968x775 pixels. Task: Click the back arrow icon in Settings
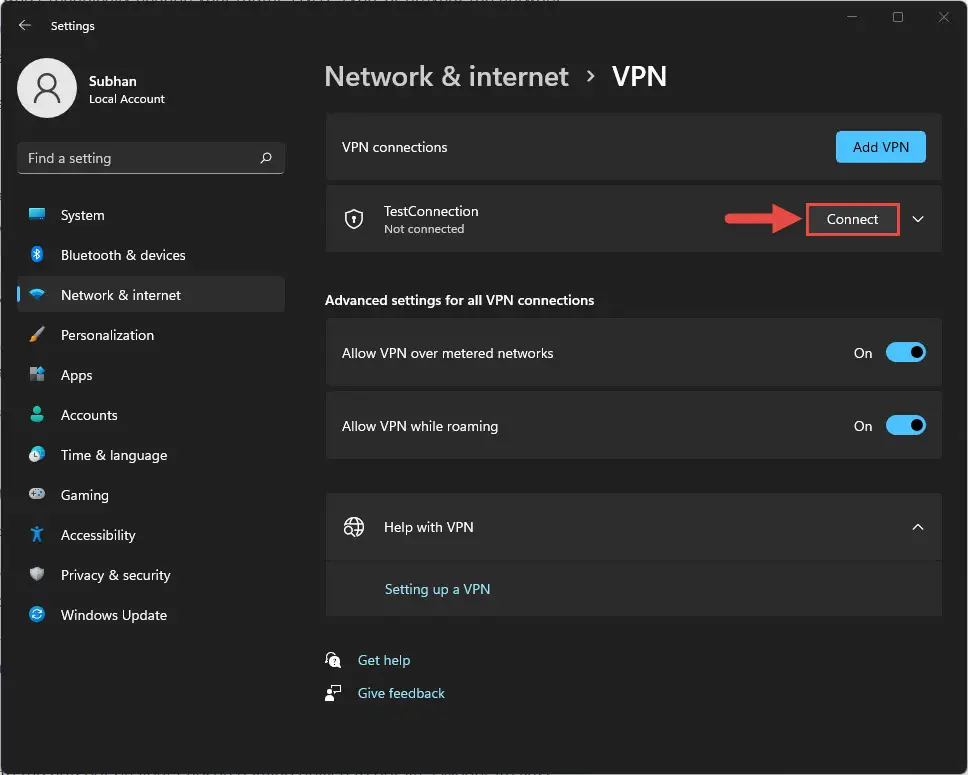point(25,25)
